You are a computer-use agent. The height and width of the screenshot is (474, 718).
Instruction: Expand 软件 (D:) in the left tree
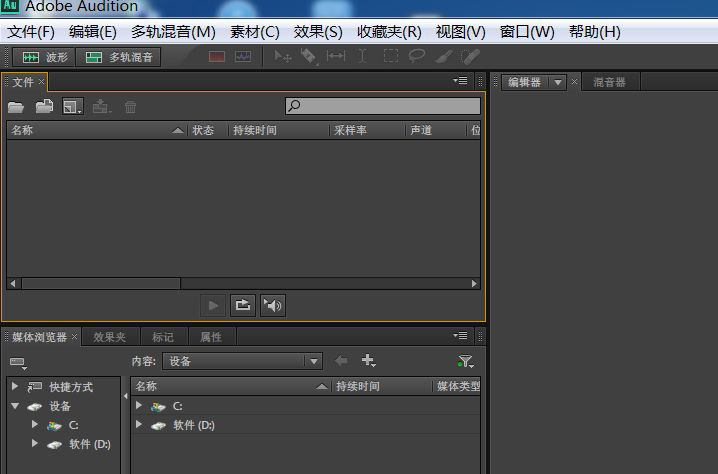pyautogui.click(x=34, y=443)
